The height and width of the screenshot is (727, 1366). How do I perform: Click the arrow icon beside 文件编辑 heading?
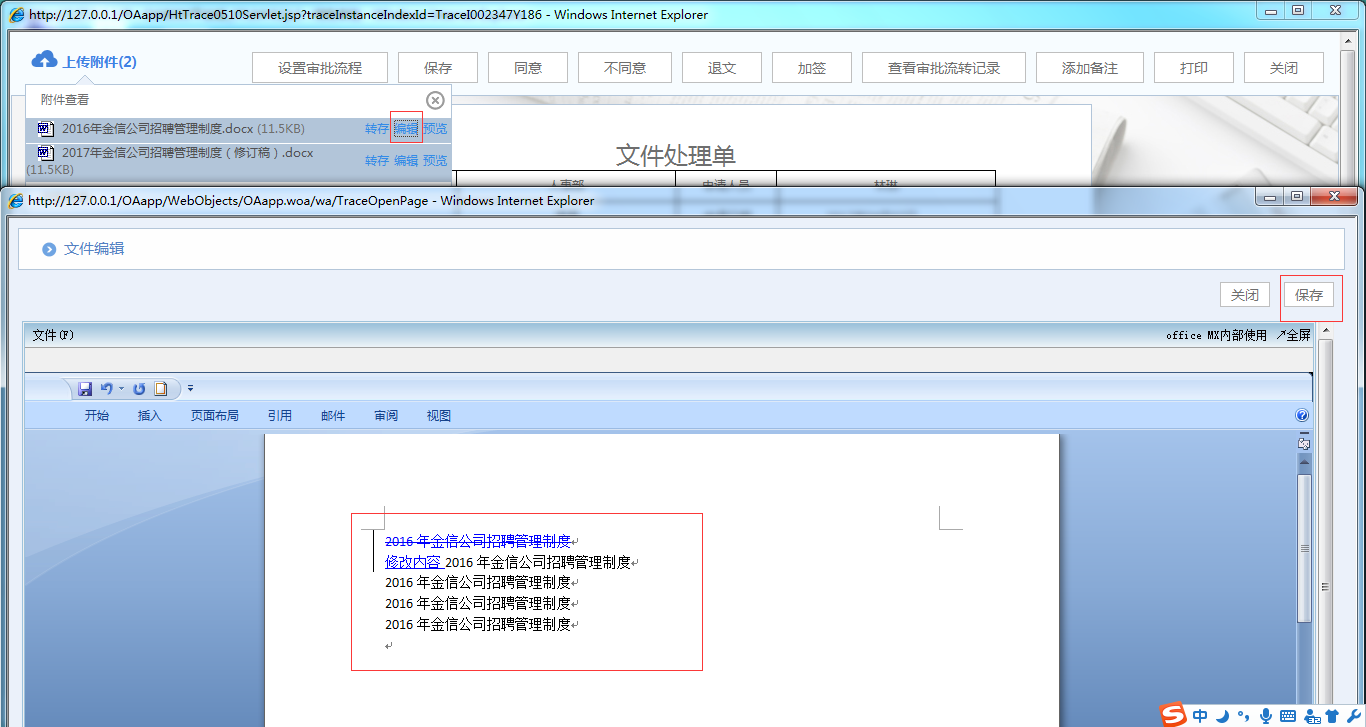(49, 249)
